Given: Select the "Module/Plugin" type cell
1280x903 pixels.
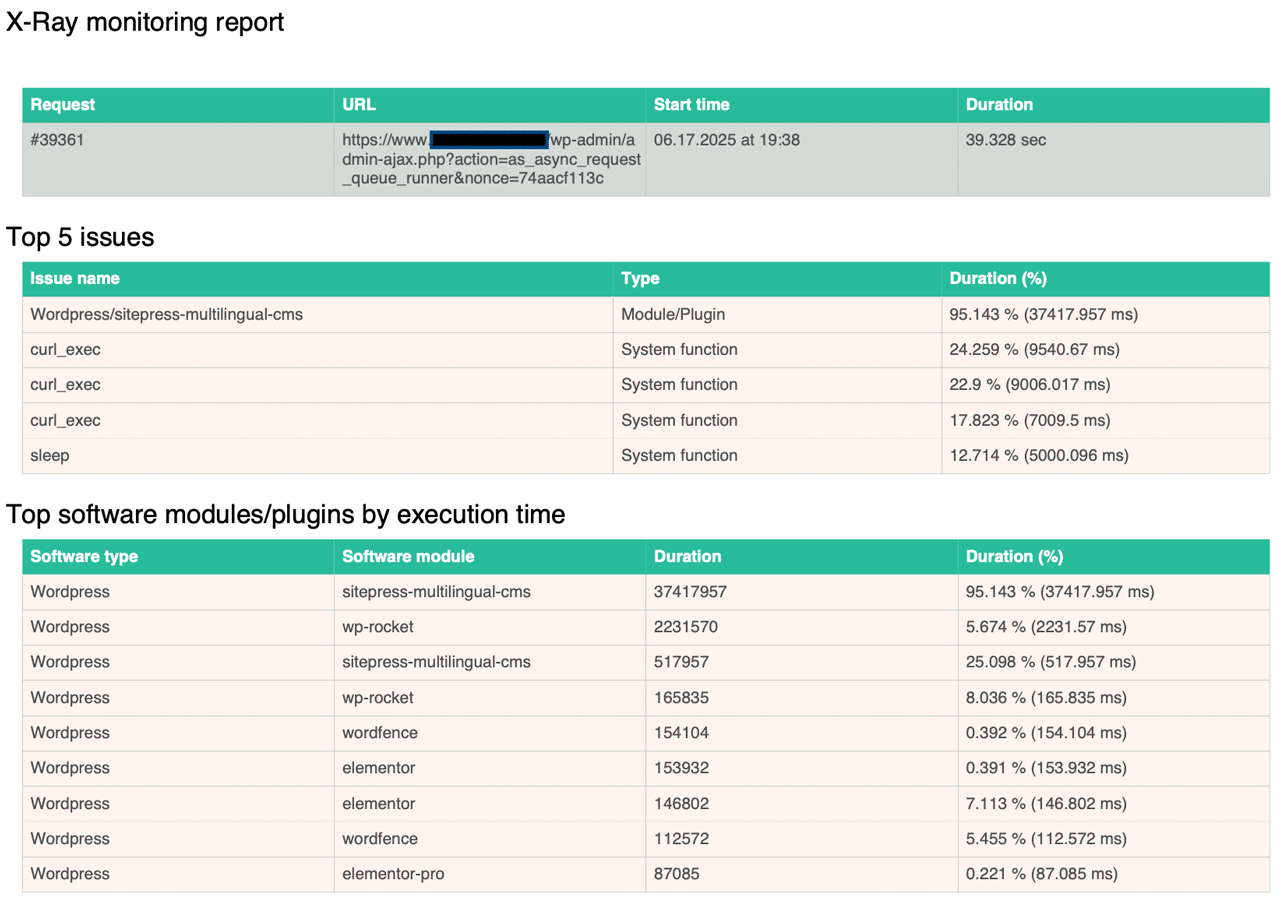Looking at the screenshot, I should (777, 314).
